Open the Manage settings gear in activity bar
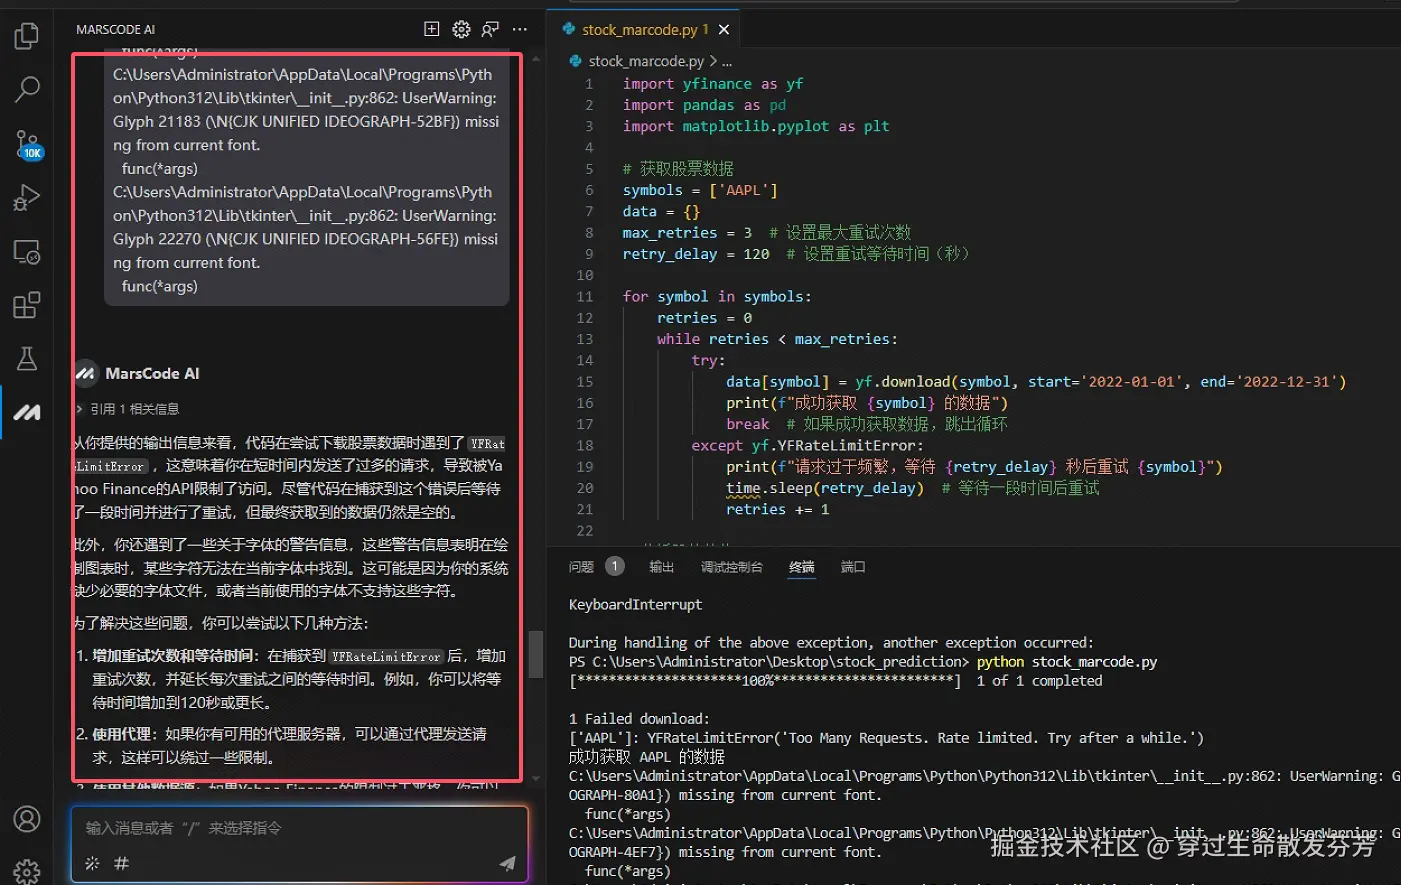Screen dimensions: 1401x885 (27, 872)
